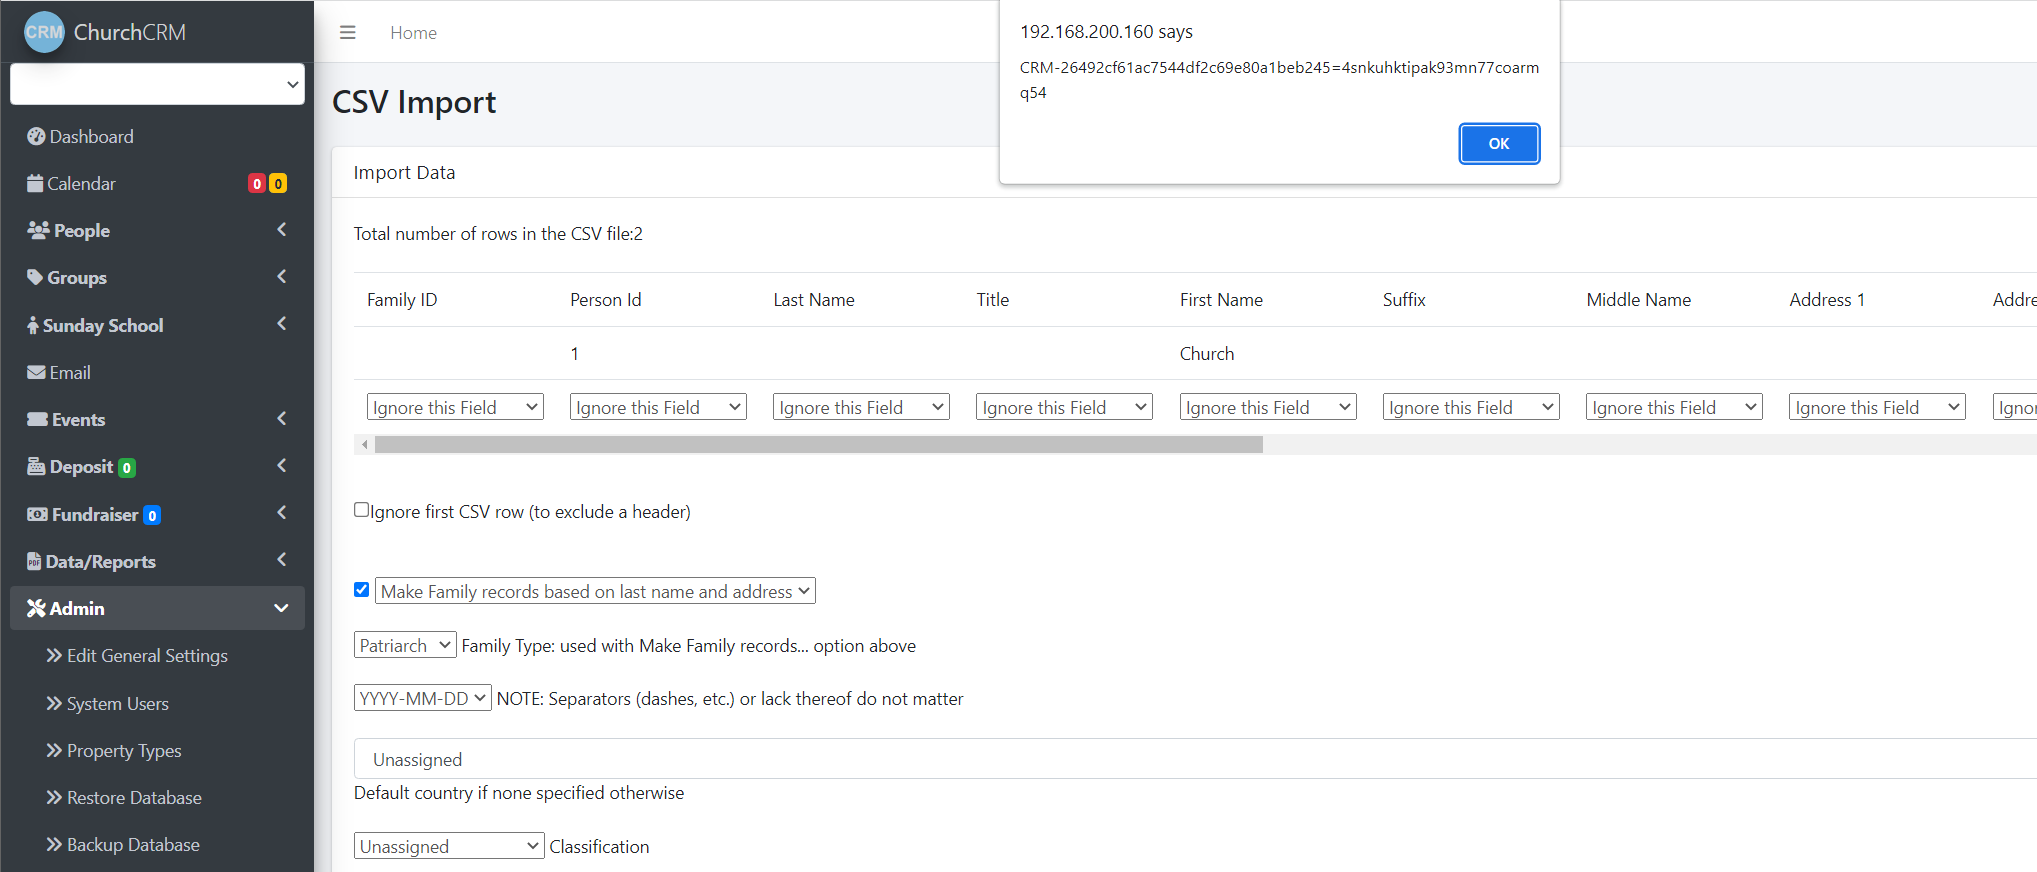2037x872 pixels.
Task: Click chevrons icon beside Restore Database
Action: pos(54,798)
